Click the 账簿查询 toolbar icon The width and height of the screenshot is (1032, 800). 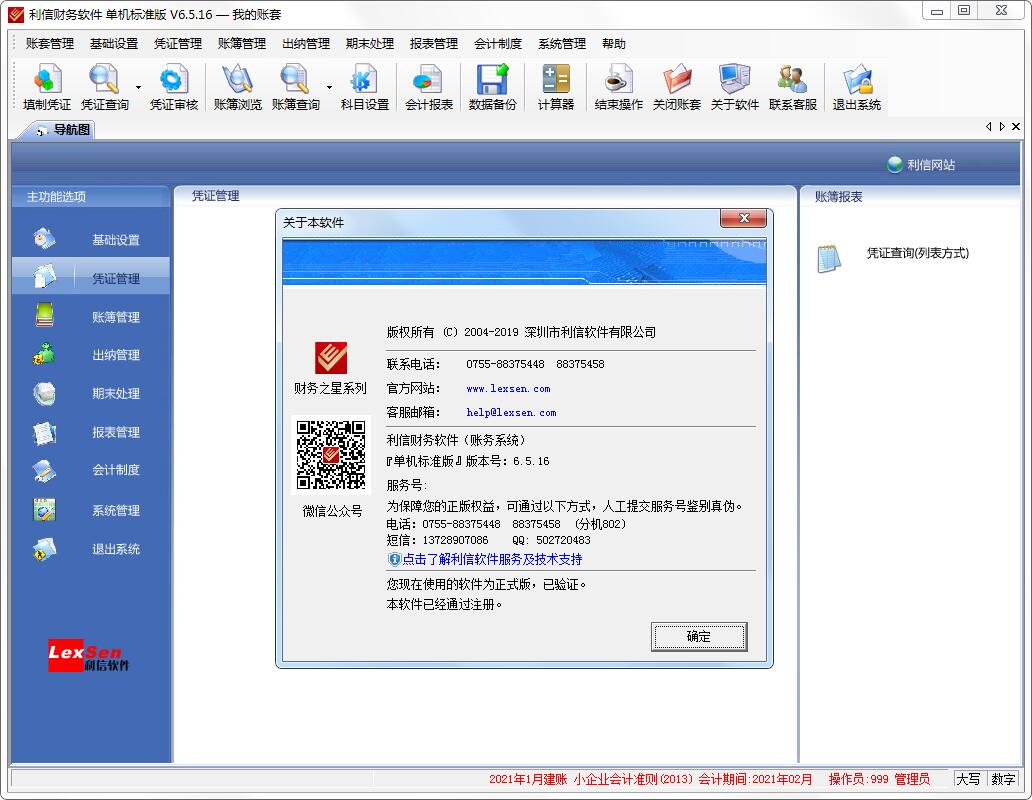pyautogui.click(x=296, y=88)
